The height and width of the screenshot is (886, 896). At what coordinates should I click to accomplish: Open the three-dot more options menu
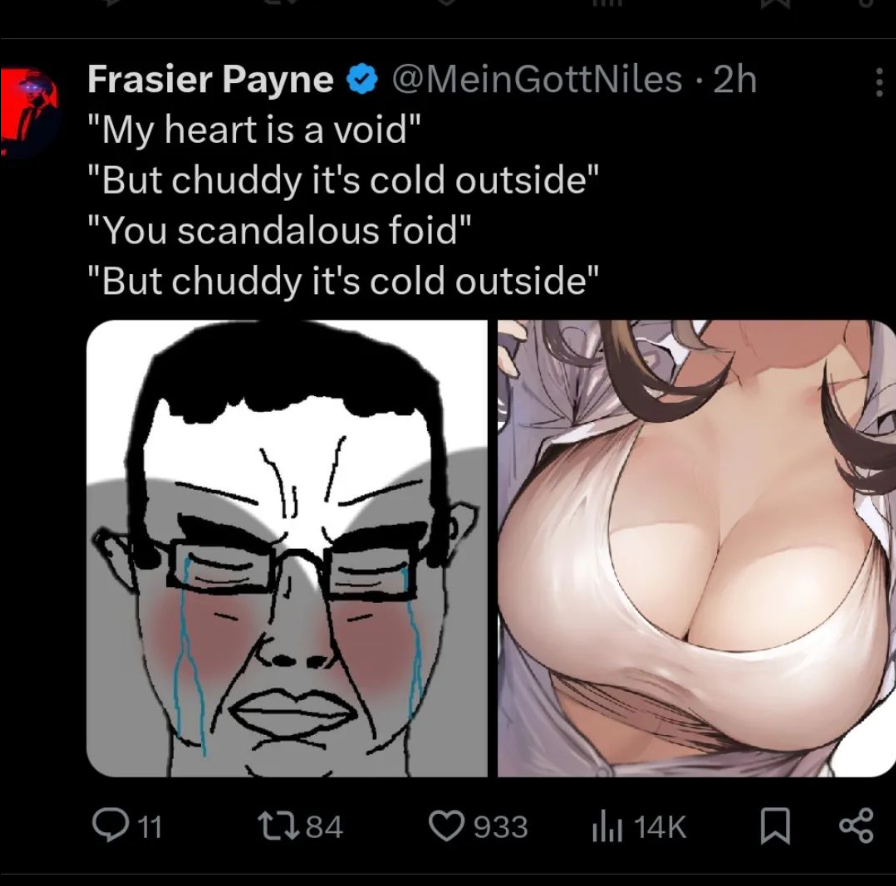(879, 81)
